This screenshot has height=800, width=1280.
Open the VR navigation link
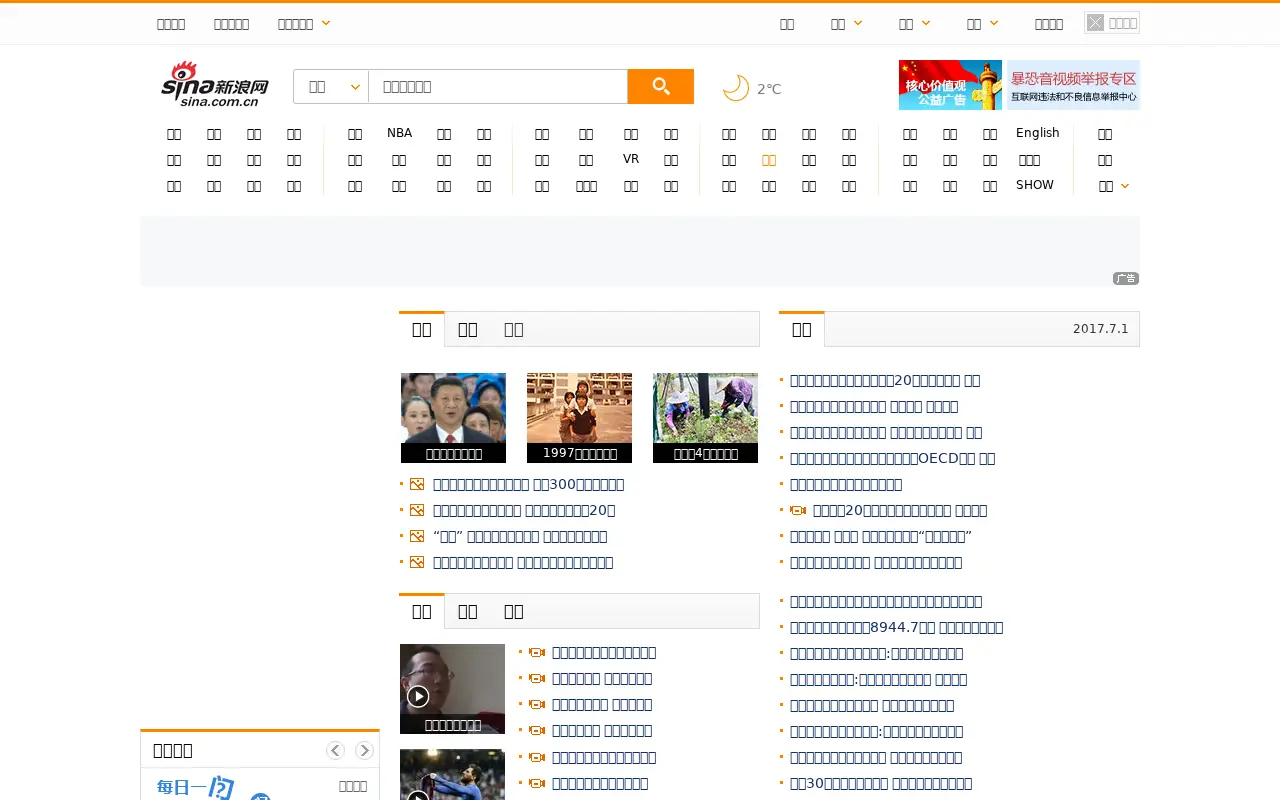click(631, 159)
